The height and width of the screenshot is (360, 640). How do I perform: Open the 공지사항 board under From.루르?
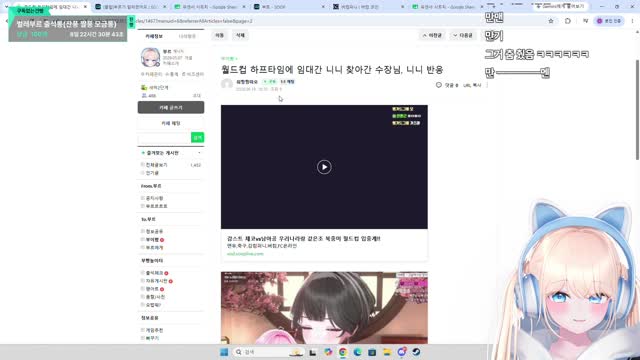point(154,198)
